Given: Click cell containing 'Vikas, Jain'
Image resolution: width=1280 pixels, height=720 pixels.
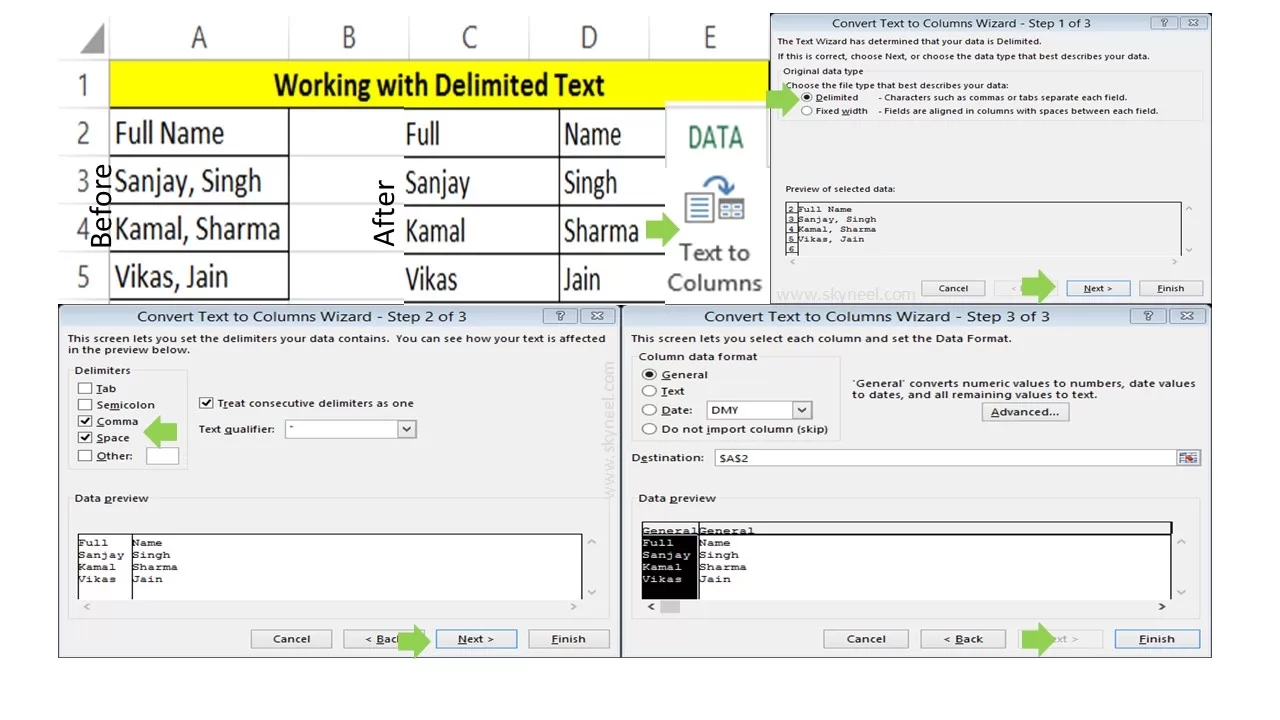Looking at the screenshot, I should 199,277.
